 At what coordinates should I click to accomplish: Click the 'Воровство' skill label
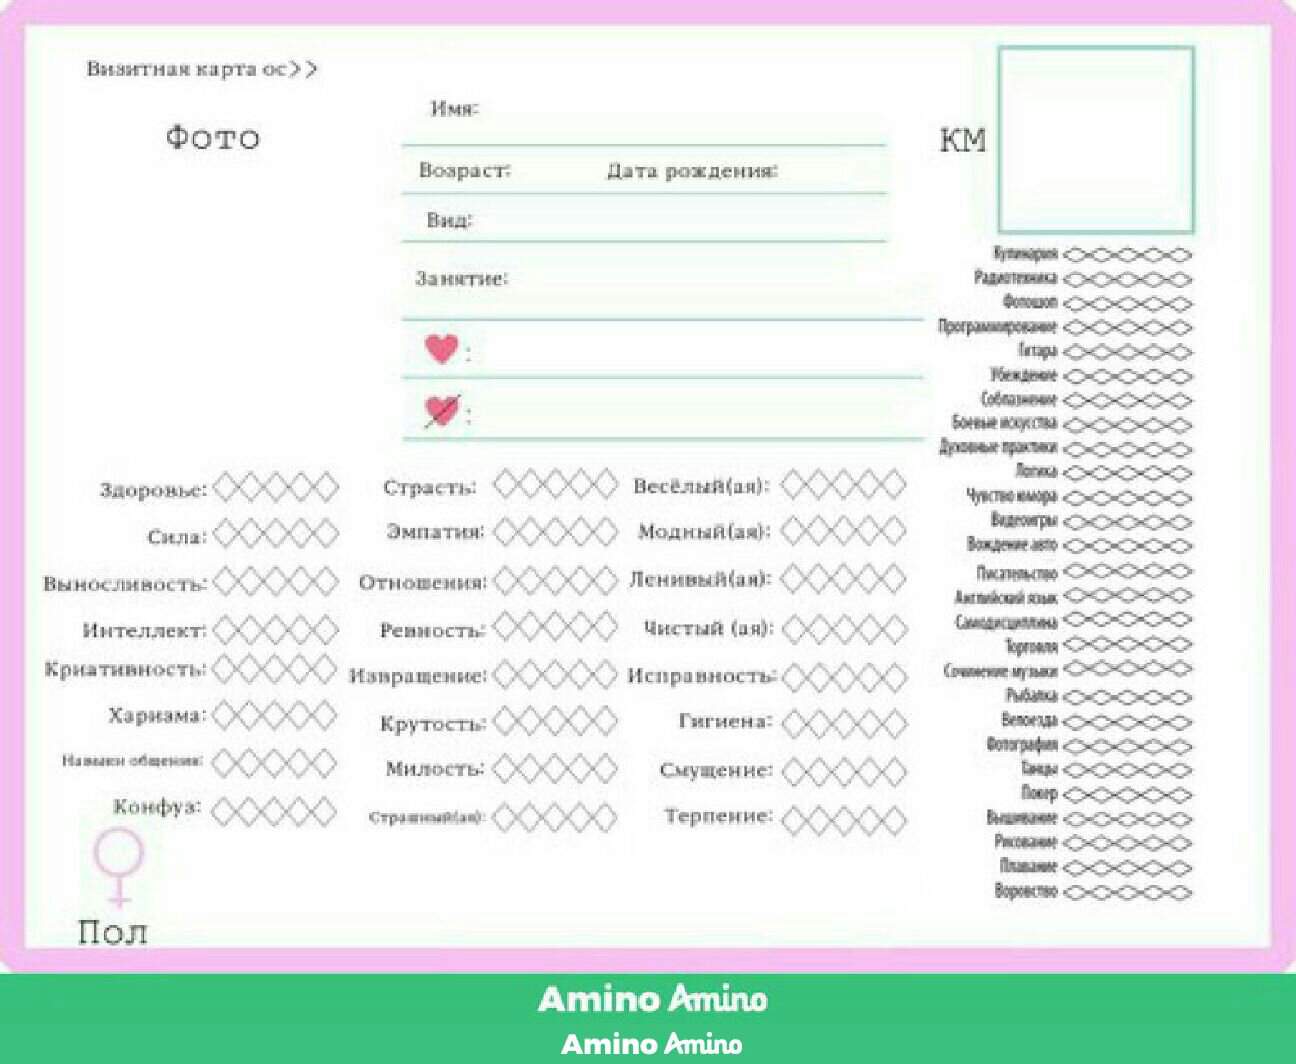(x=1026, y=890)
